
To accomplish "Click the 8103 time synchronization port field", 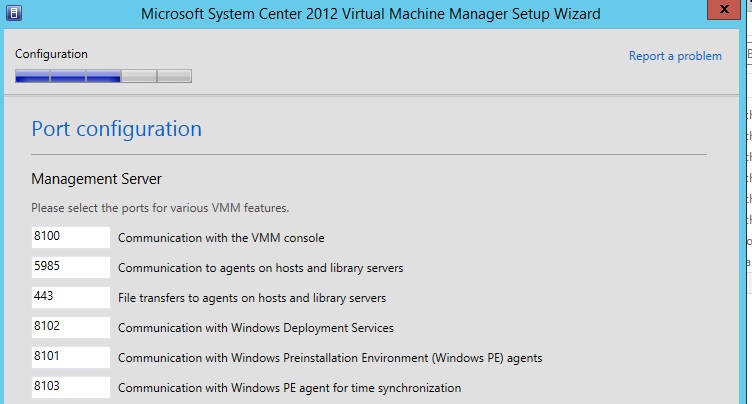I will 70,388.
